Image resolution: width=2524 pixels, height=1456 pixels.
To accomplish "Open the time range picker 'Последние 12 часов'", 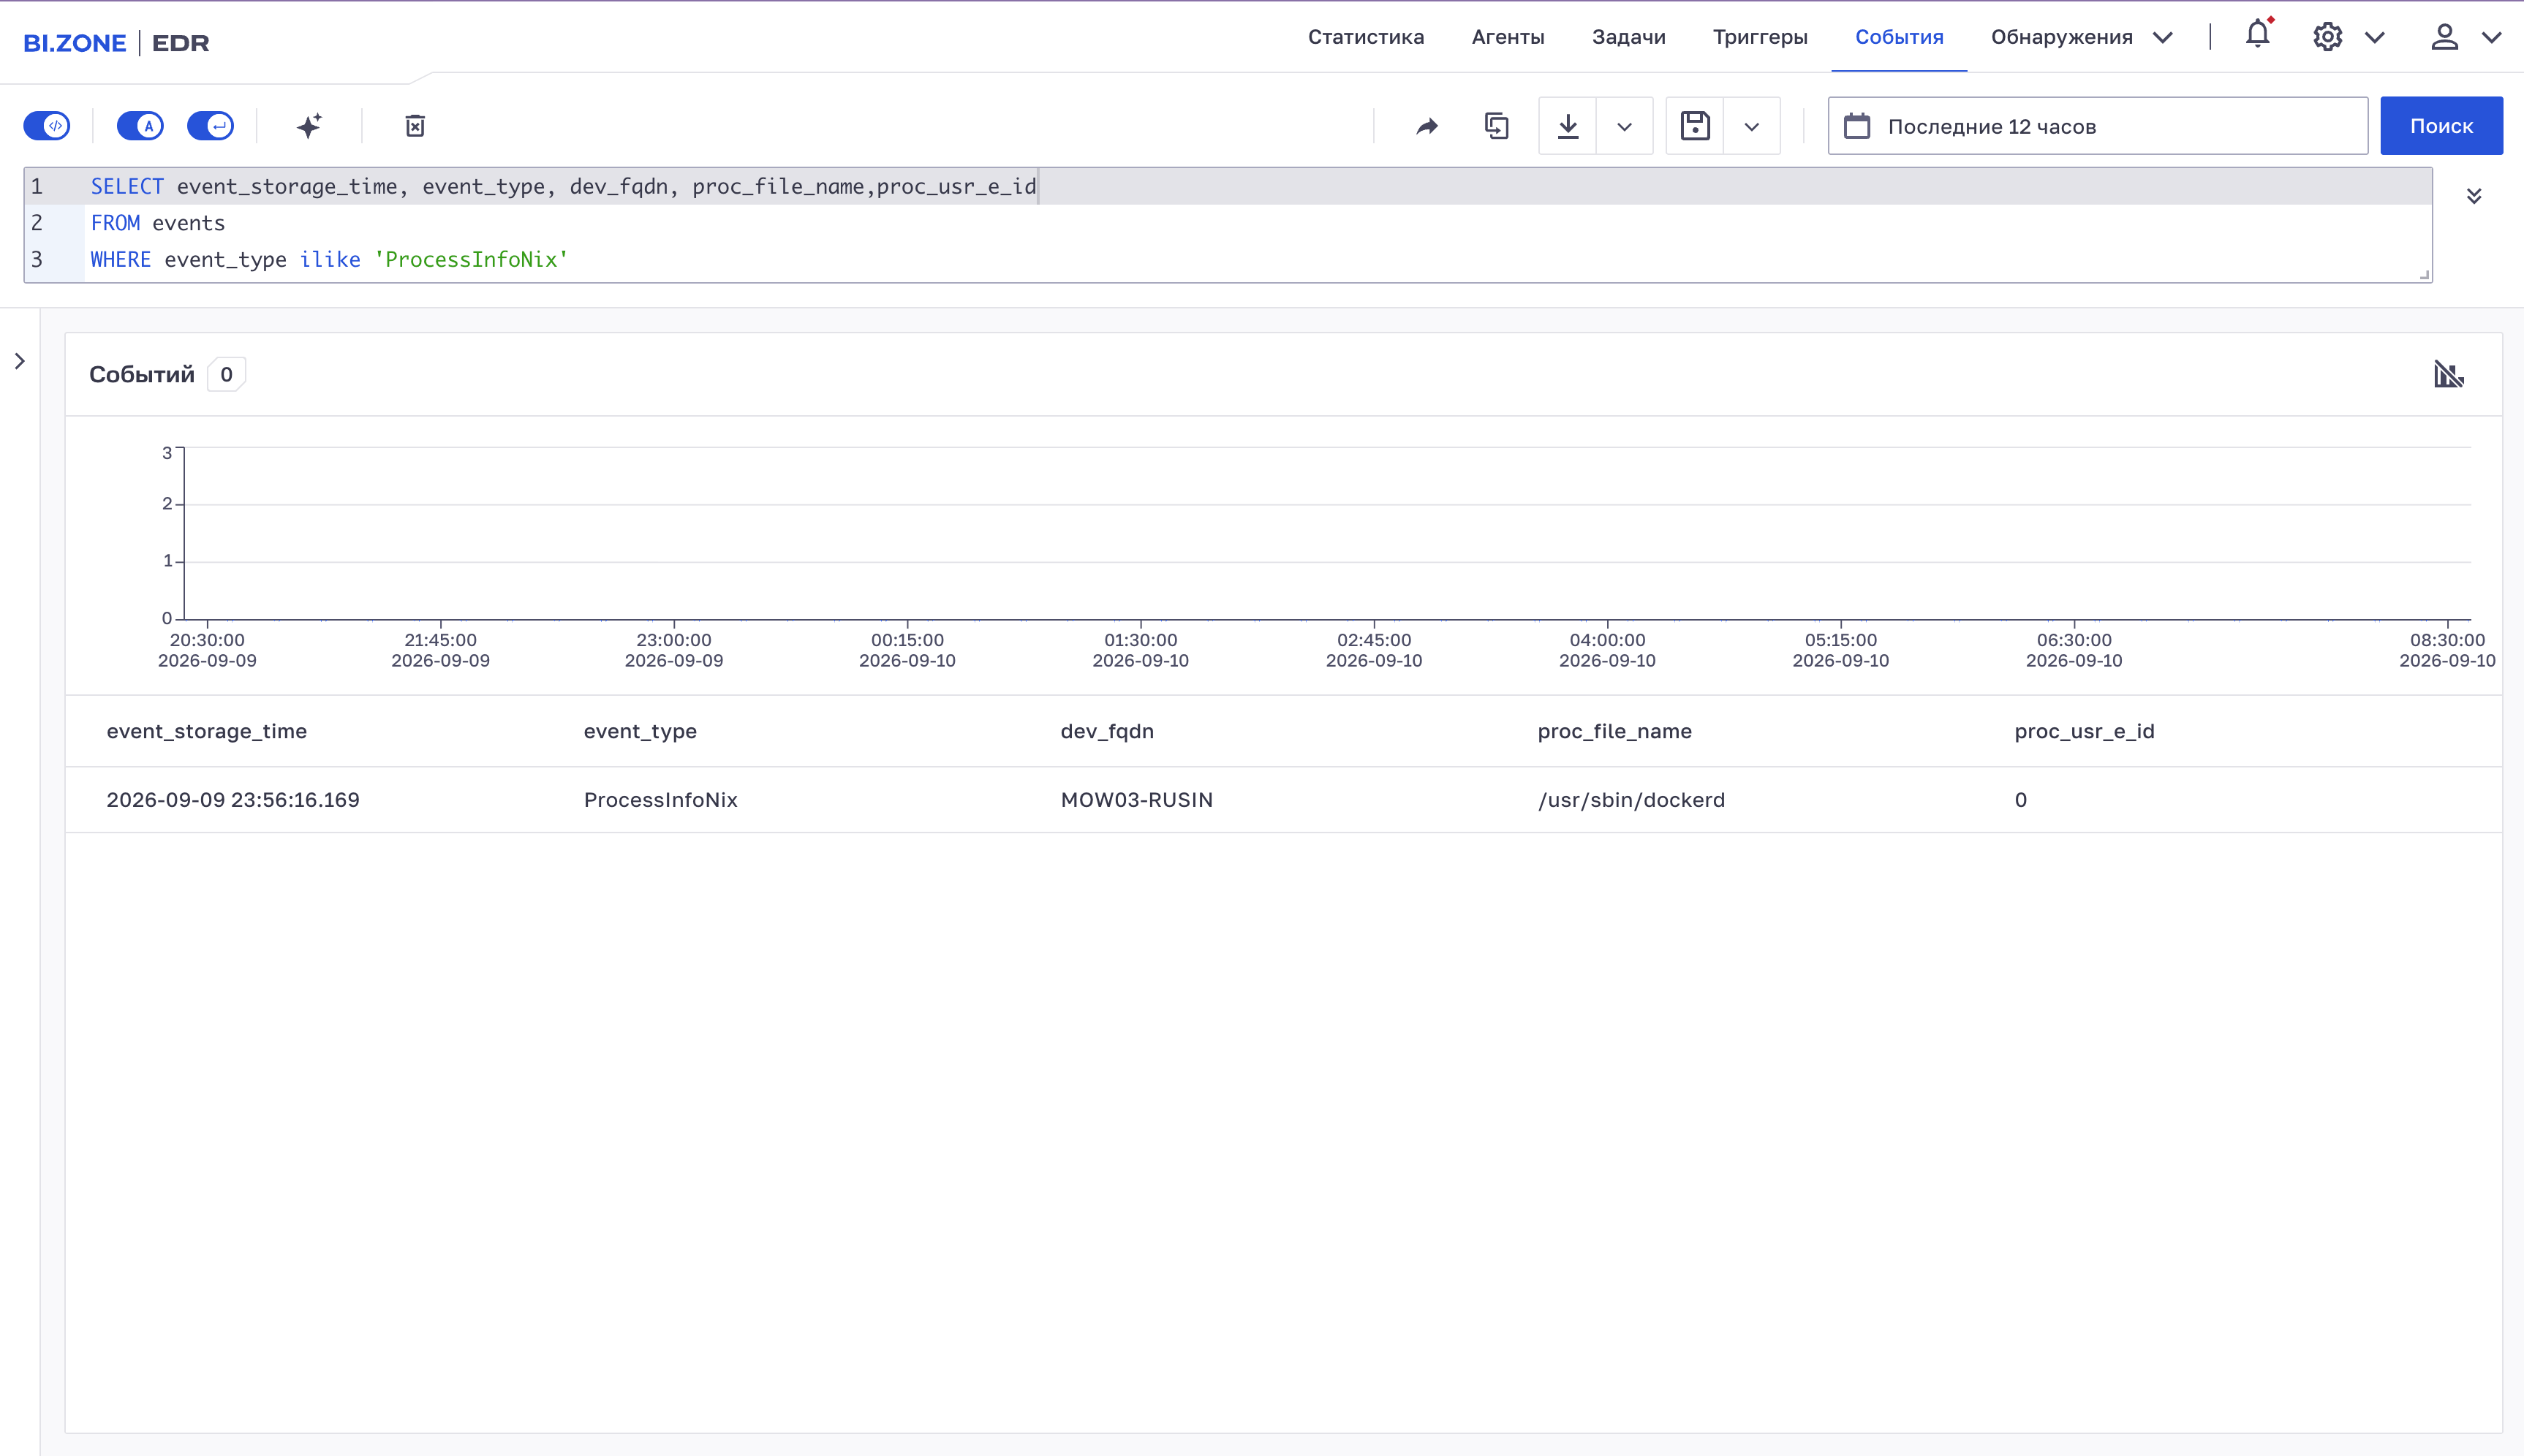I will pyautogui.click(x=2097, y=126).
